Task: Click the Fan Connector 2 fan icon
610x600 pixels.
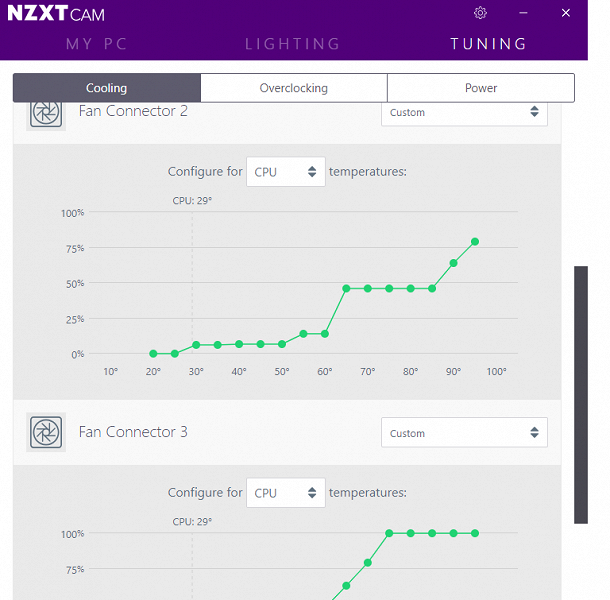Action: point(45,113)
